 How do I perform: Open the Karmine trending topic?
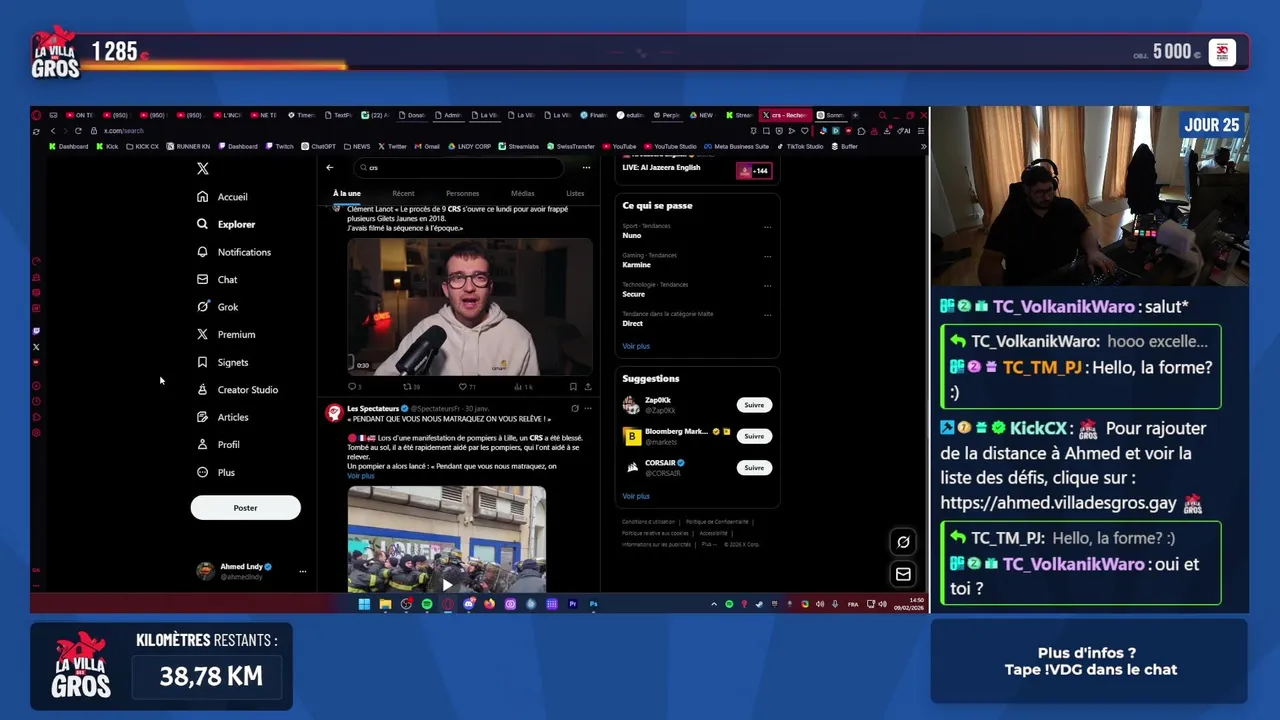636,265
